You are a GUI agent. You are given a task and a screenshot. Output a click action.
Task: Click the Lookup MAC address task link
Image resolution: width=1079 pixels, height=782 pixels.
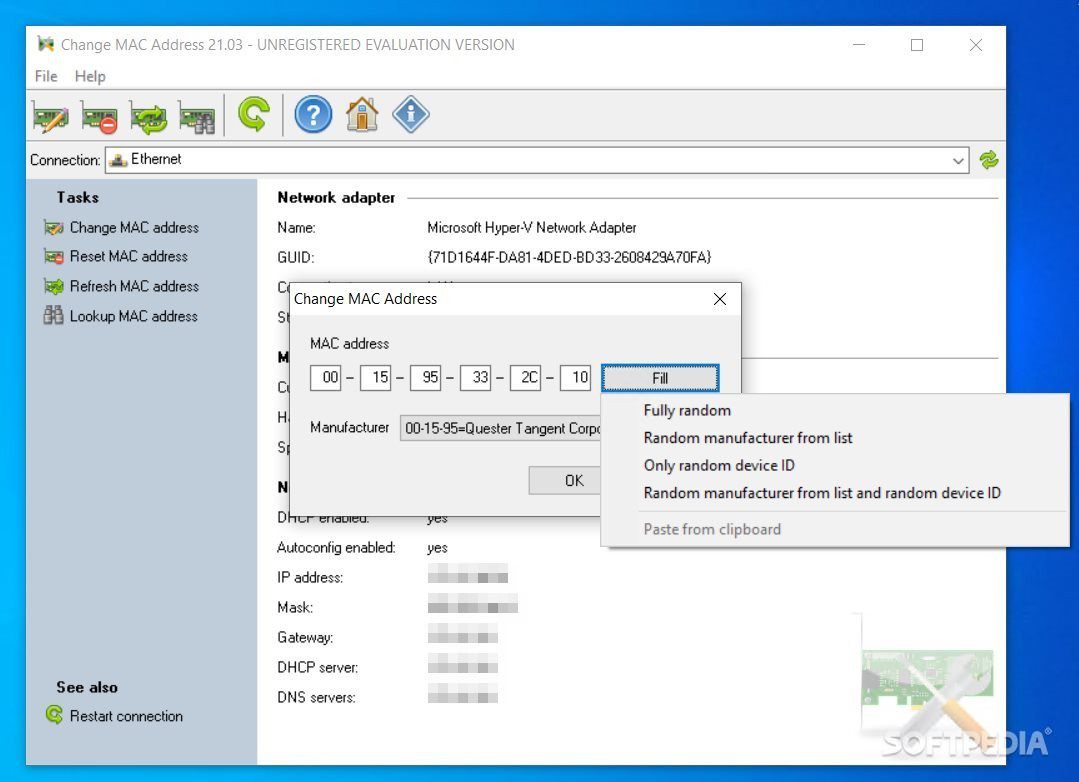(133, 316)
